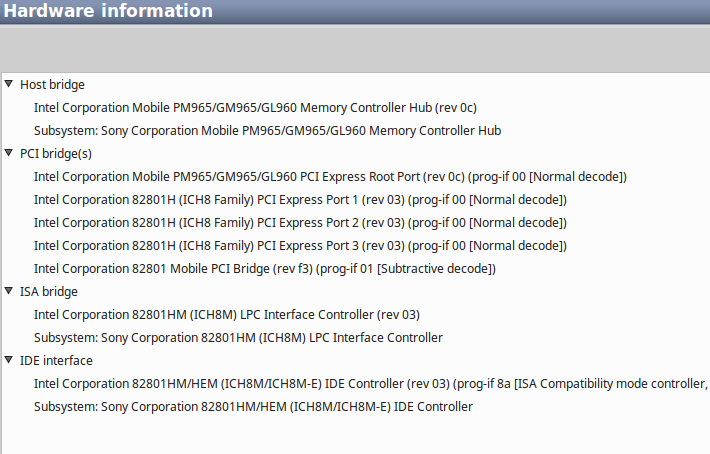The height and width of the screenshot is (454, 710).
Task: Select the Sony Subsystem IDE Controller row
Action: pyautogui.click(x=253, y=406)
